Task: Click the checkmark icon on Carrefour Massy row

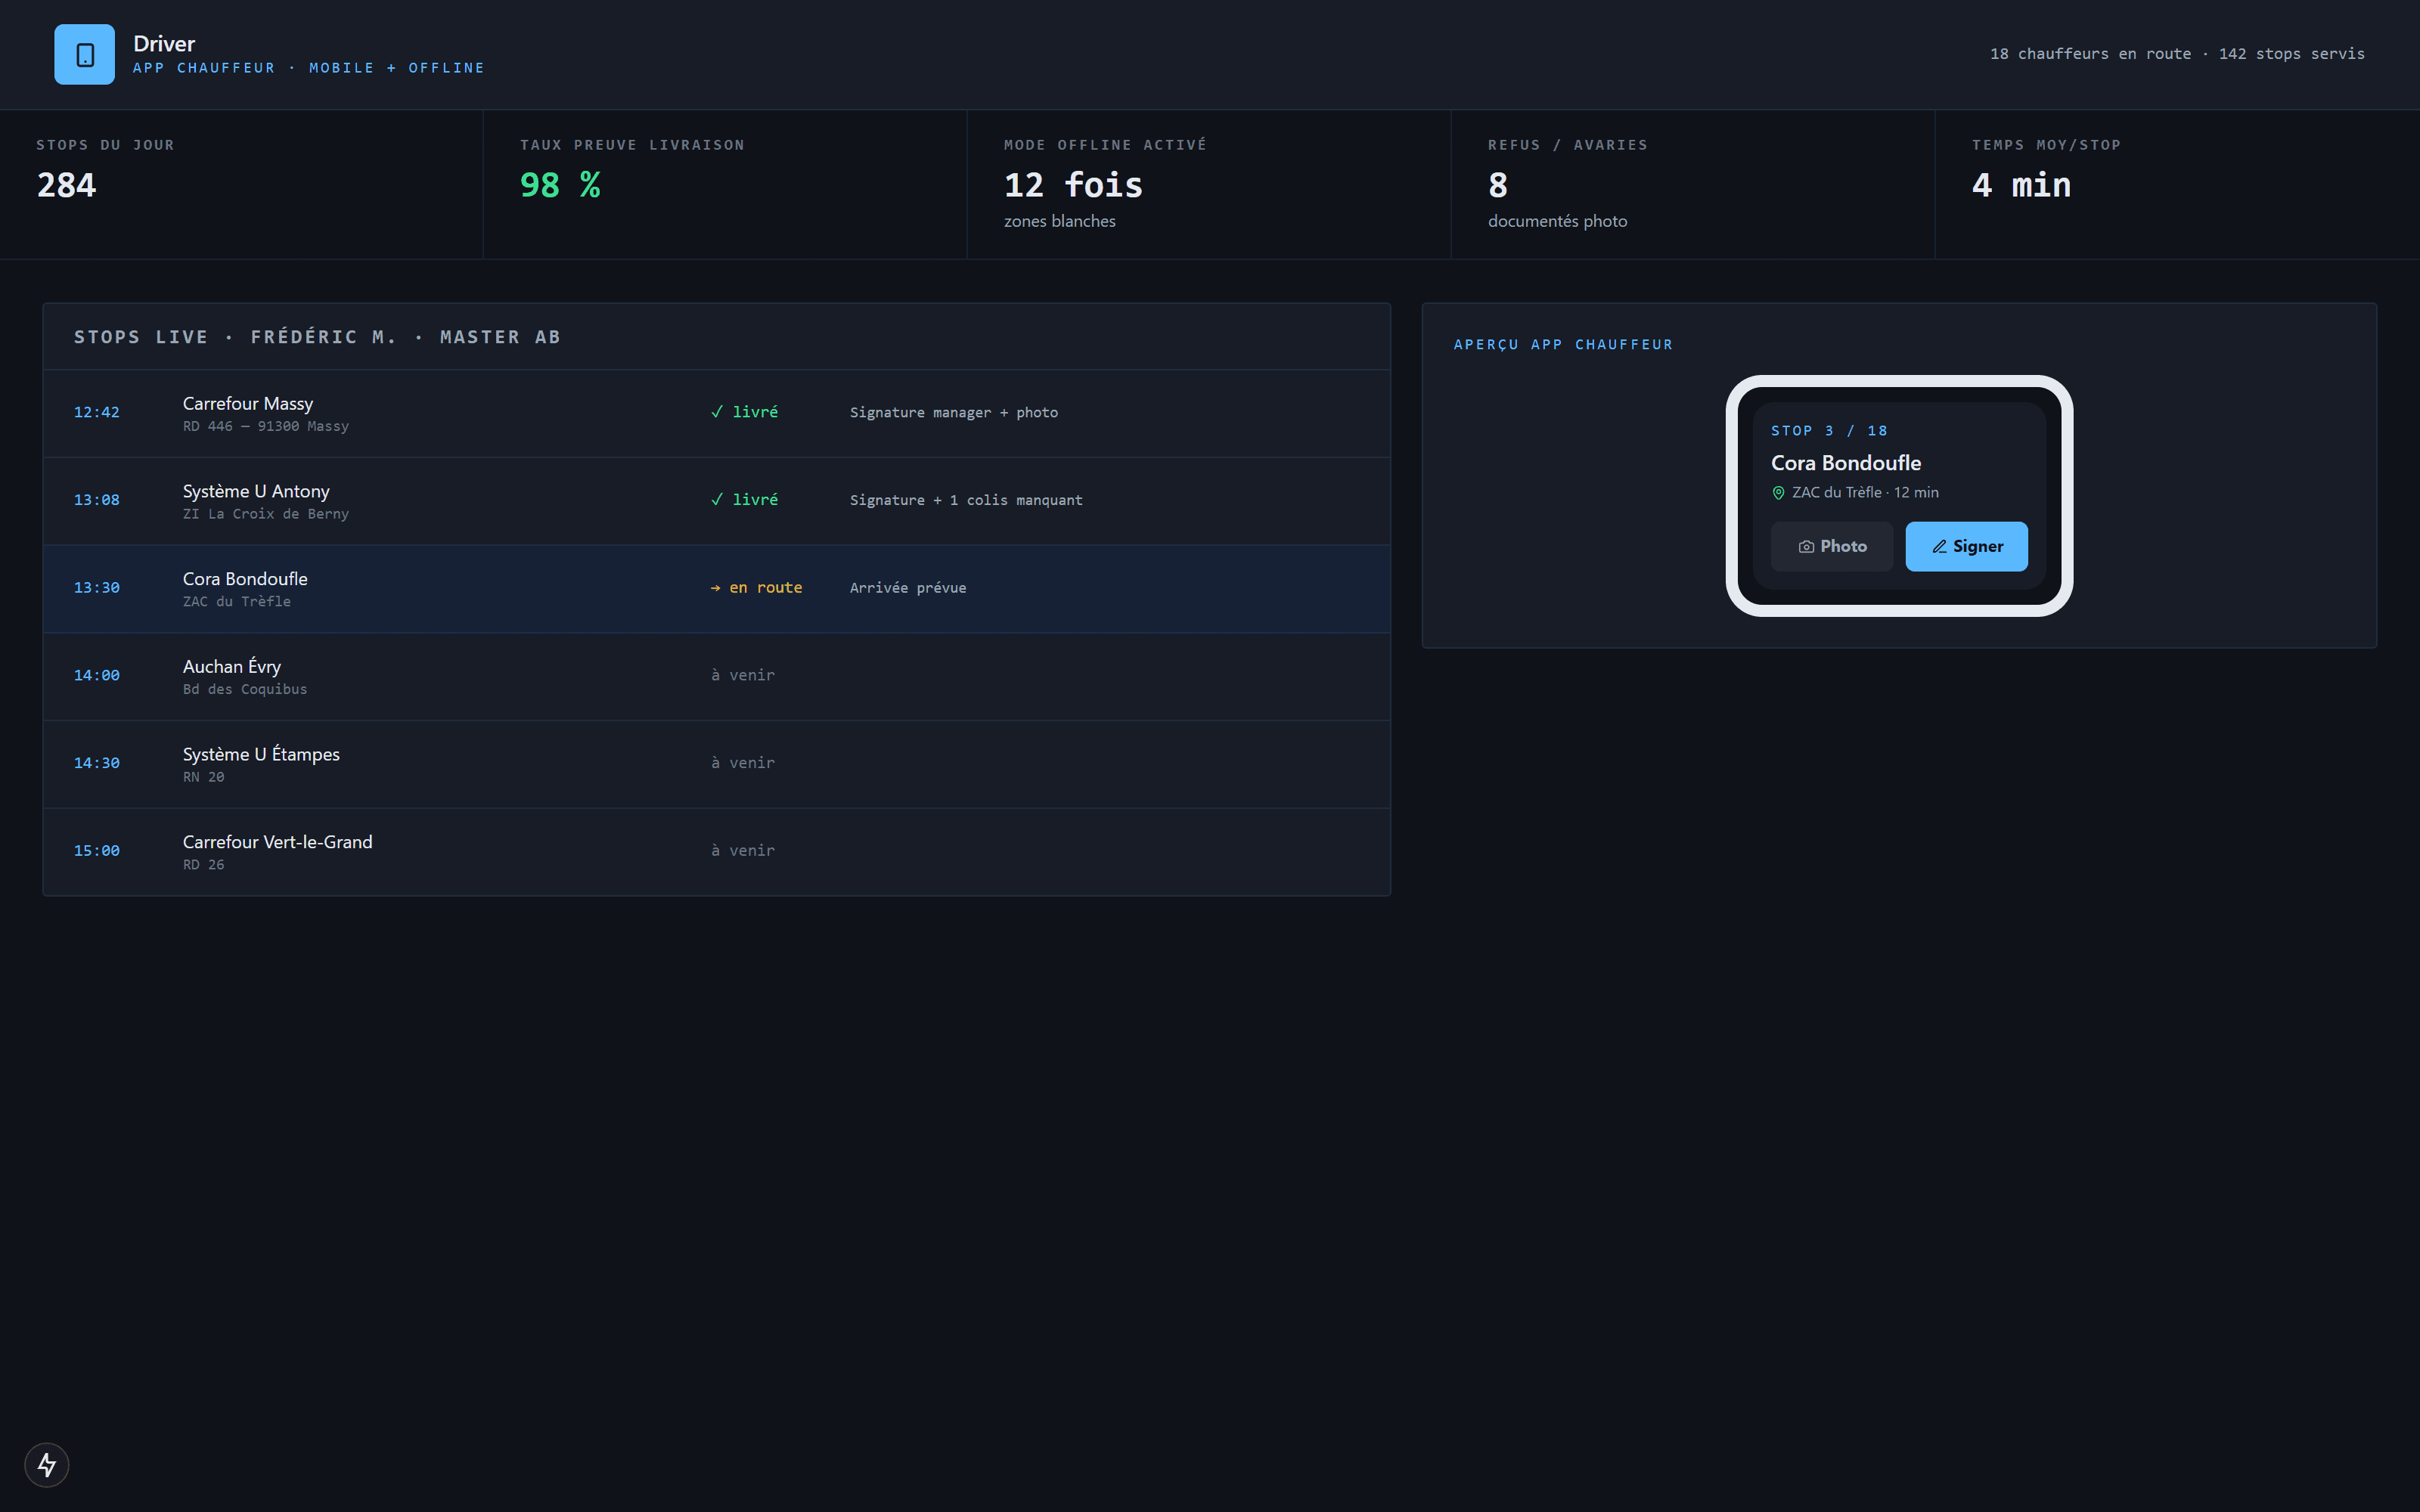Action: tap(717, 412)
